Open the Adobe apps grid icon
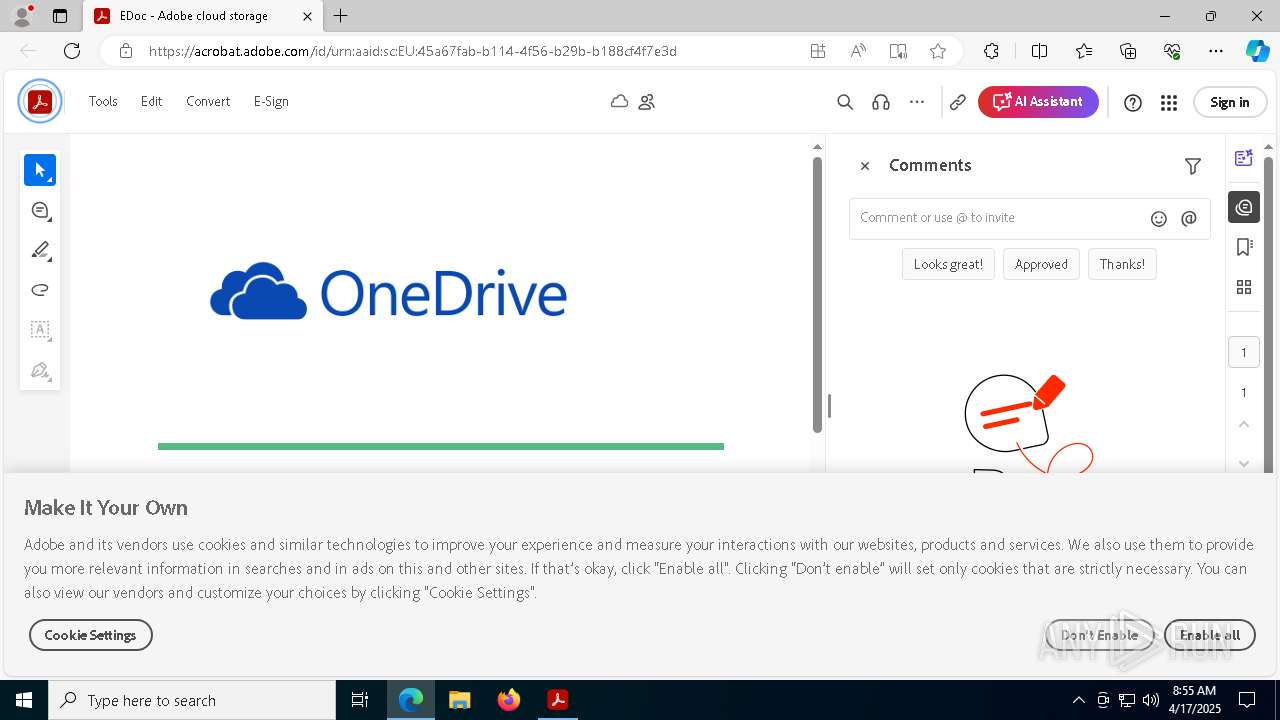 (x=1169, y=102)
